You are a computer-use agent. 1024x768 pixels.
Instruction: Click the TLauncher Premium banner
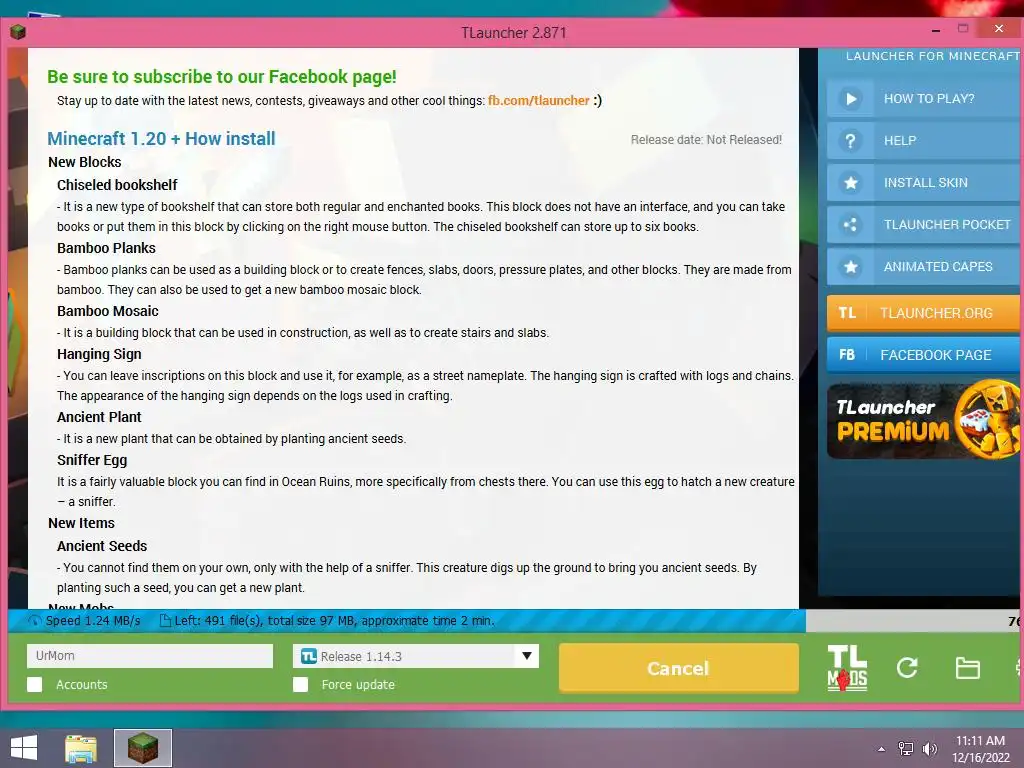[923, 420]
